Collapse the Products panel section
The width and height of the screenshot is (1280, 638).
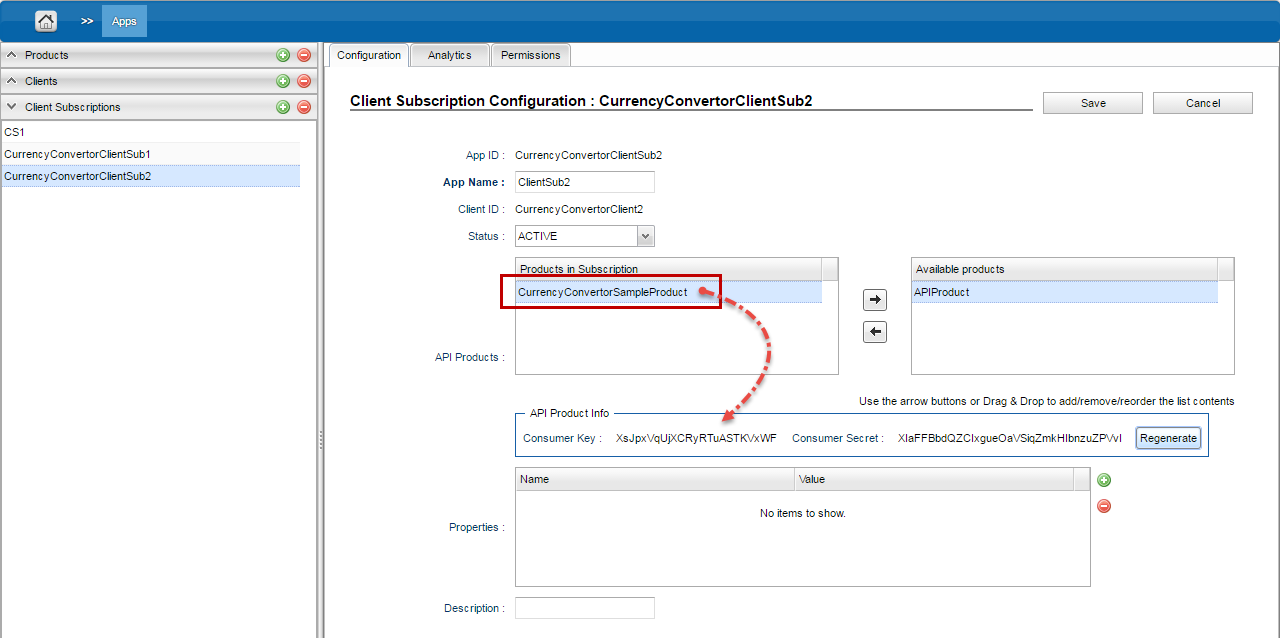12,55
